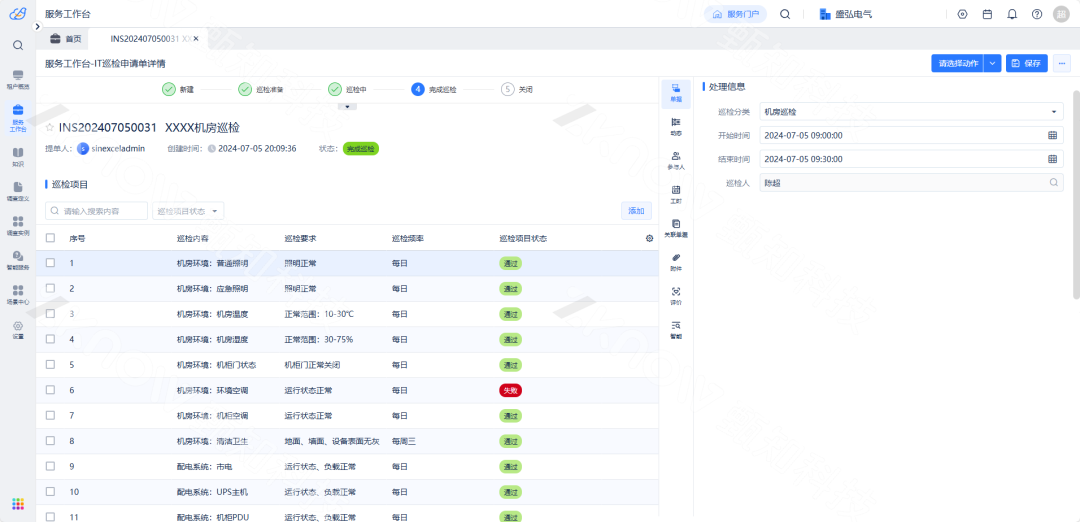This screenshot has height=522, width=1080.
Task: Click the 添加 add button
Action: 636,211
